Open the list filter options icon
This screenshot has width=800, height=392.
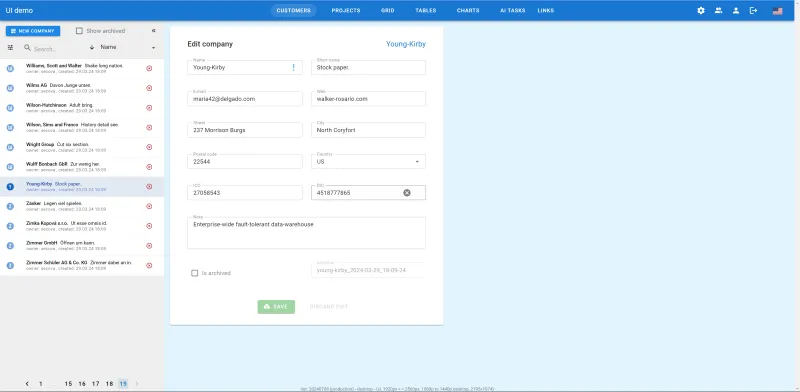10,47
